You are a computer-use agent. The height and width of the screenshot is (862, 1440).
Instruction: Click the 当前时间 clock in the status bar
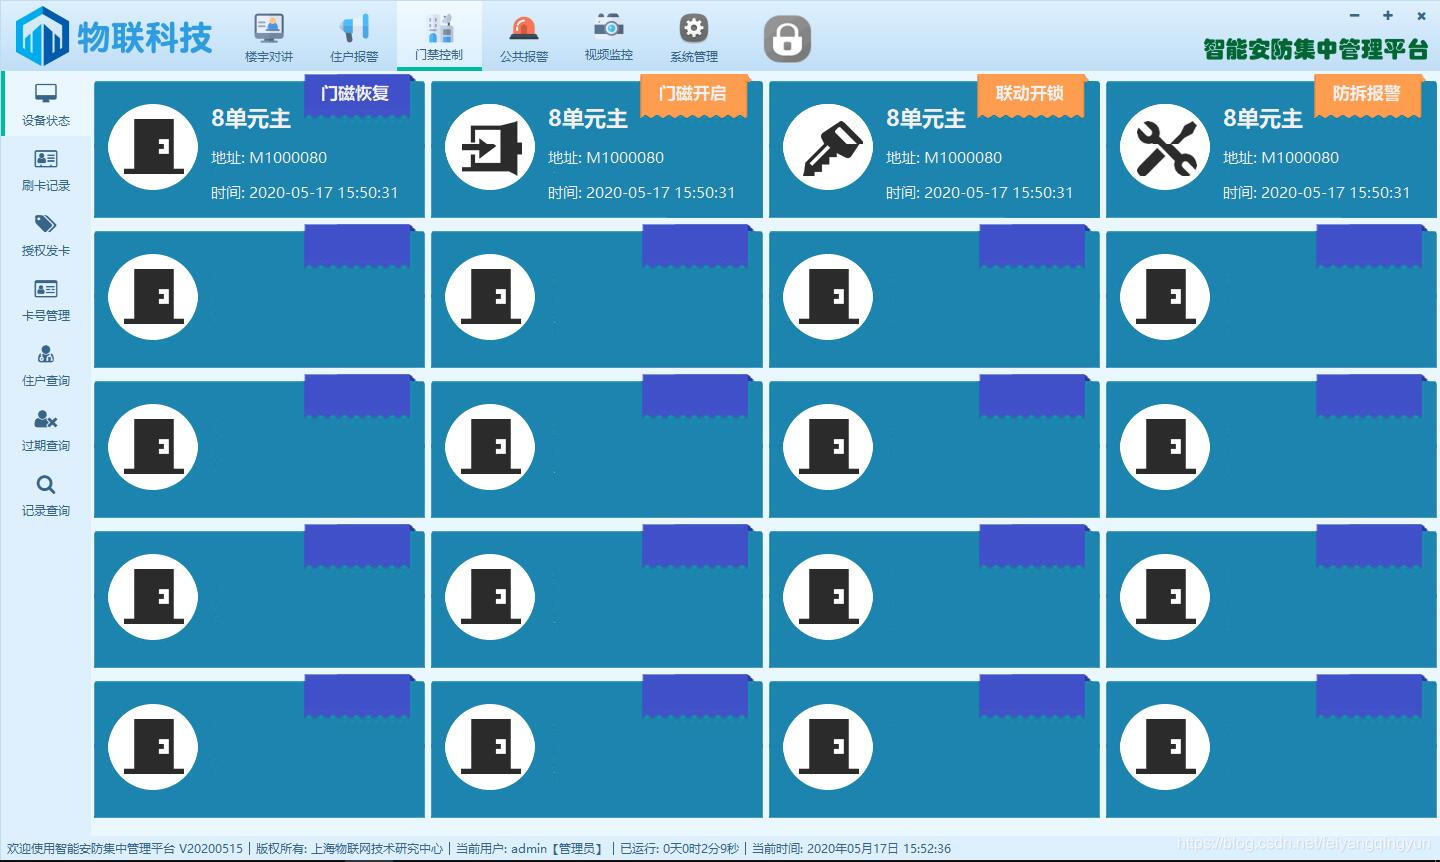851,848
